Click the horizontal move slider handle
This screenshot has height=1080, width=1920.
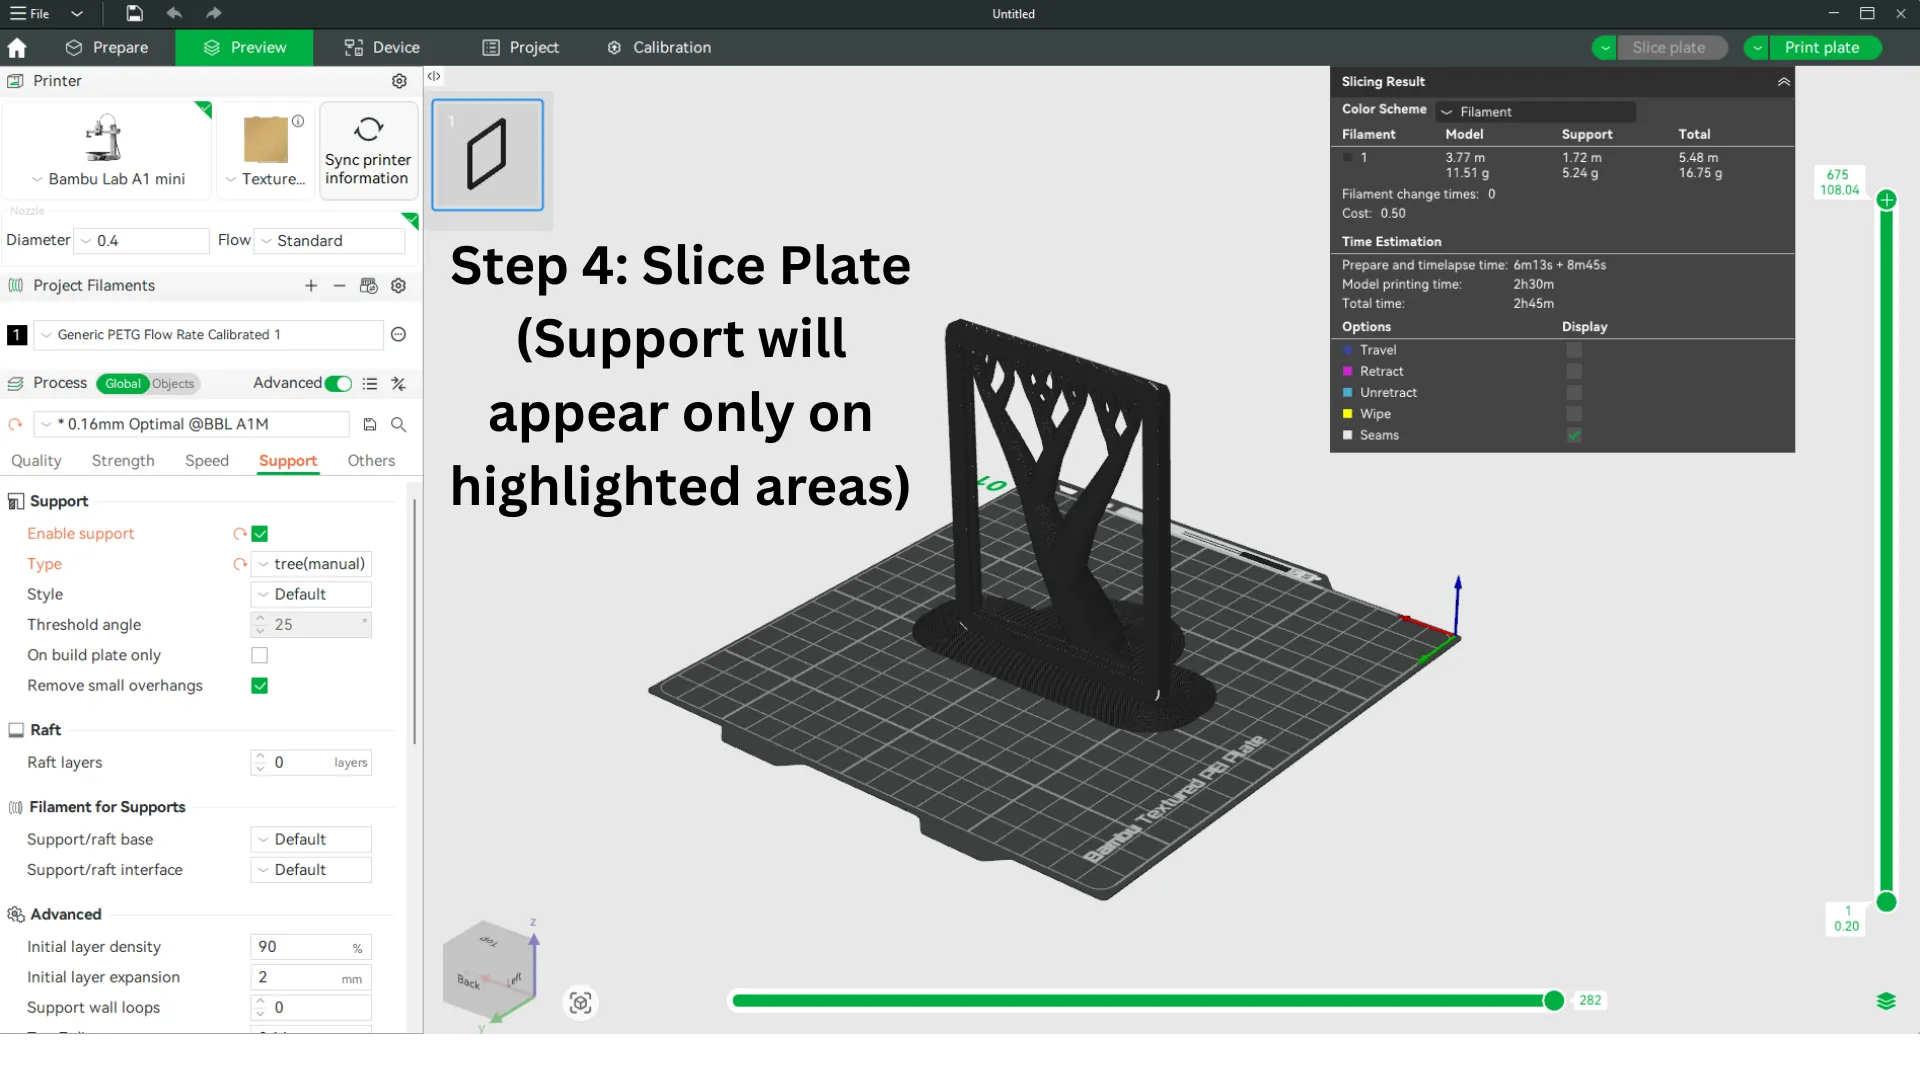[x=1553, y=1001]
